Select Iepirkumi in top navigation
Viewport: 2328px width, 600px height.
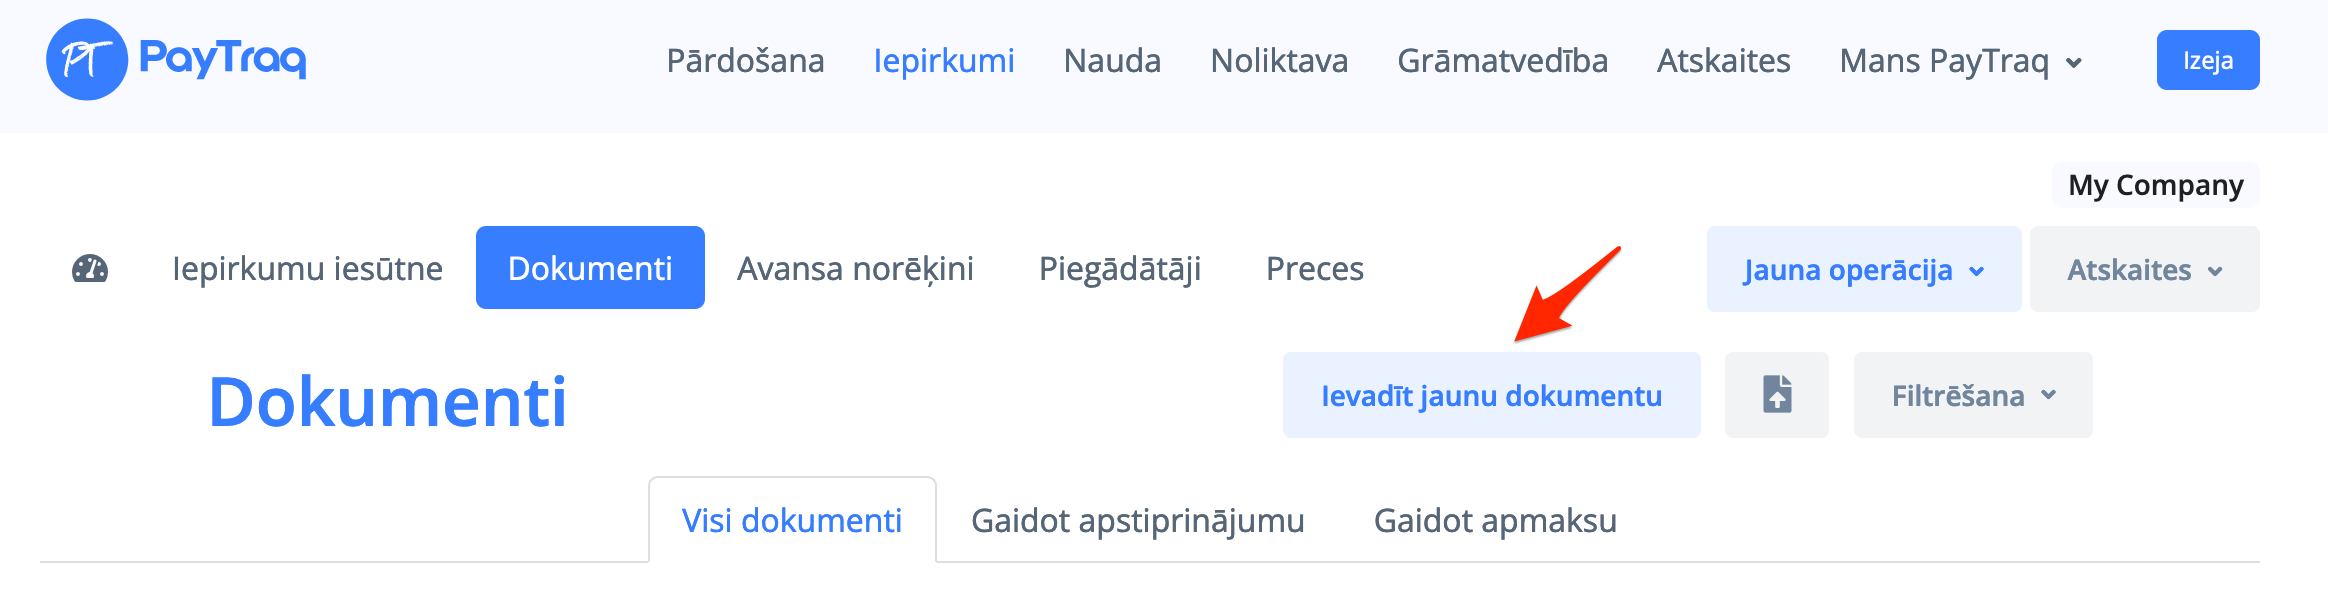click(943, 62)
